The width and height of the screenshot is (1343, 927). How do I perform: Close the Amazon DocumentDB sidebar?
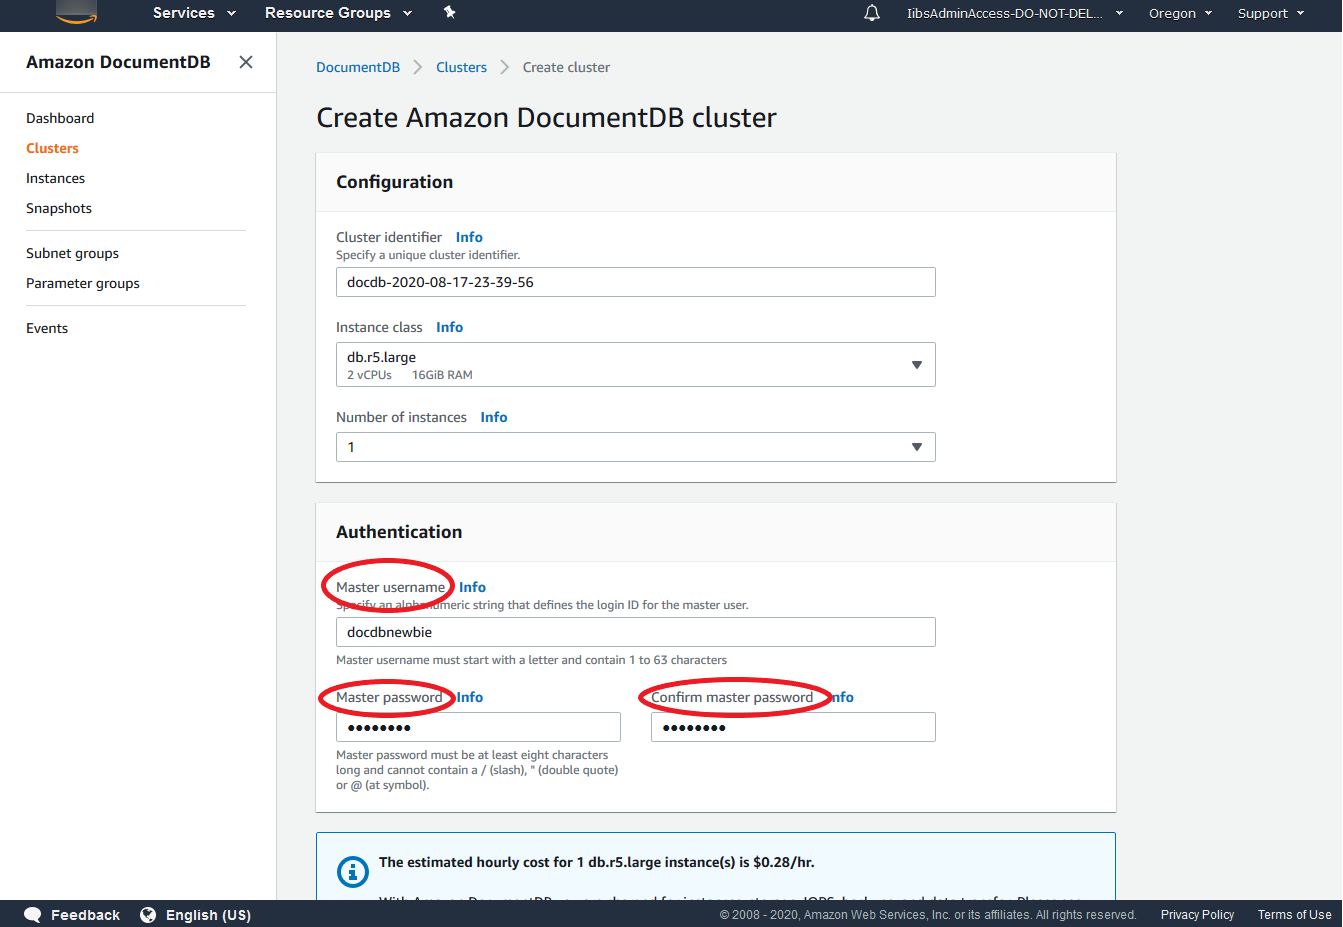click(246, 62)
